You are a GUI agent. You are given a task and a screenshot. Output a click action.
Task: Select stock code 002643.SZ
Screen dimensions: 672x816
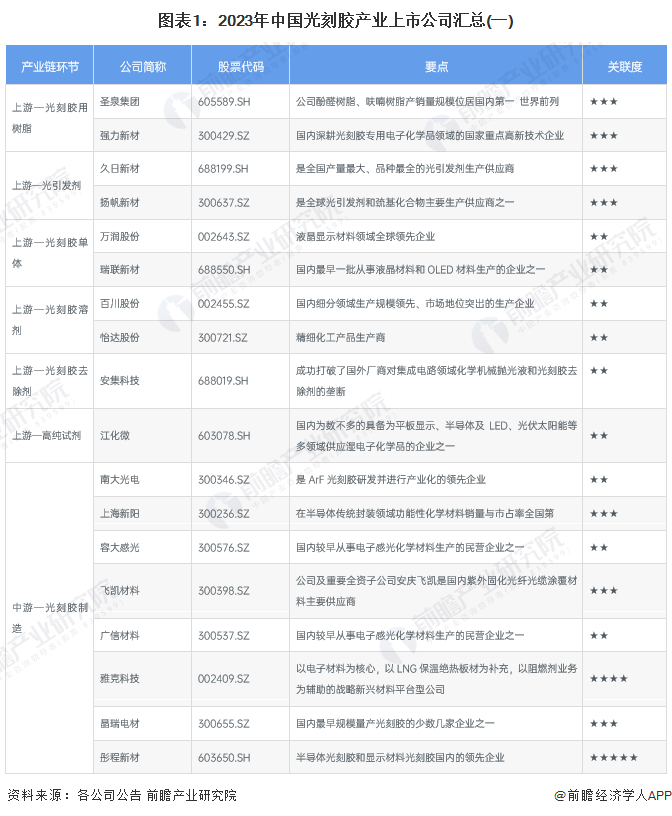click(x=223, y=236)
